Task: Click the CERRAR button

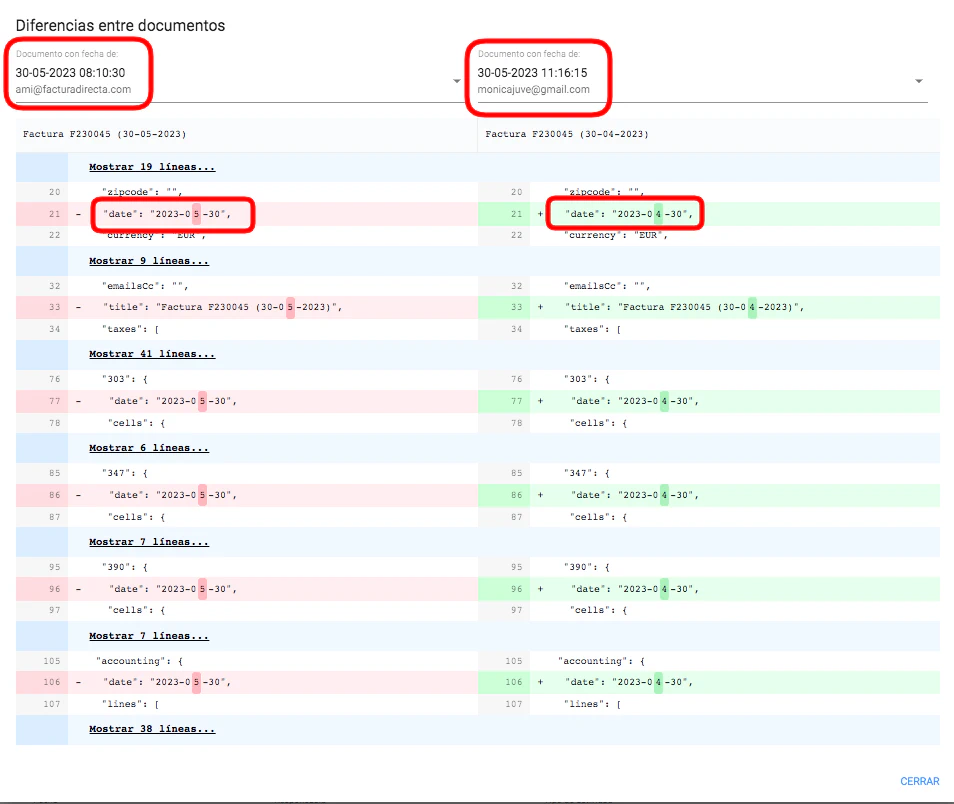Action: click(x=919, y=781)
